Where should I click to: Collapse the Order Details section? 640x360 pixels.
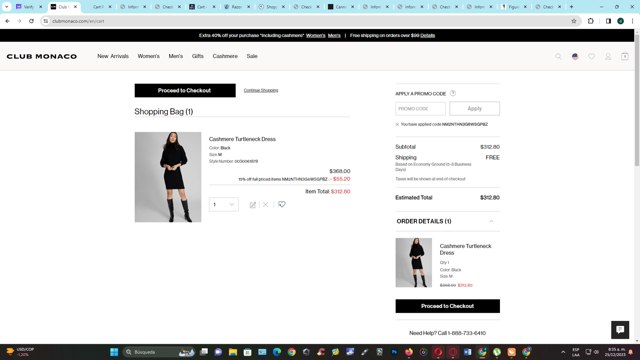coord(491,221)
